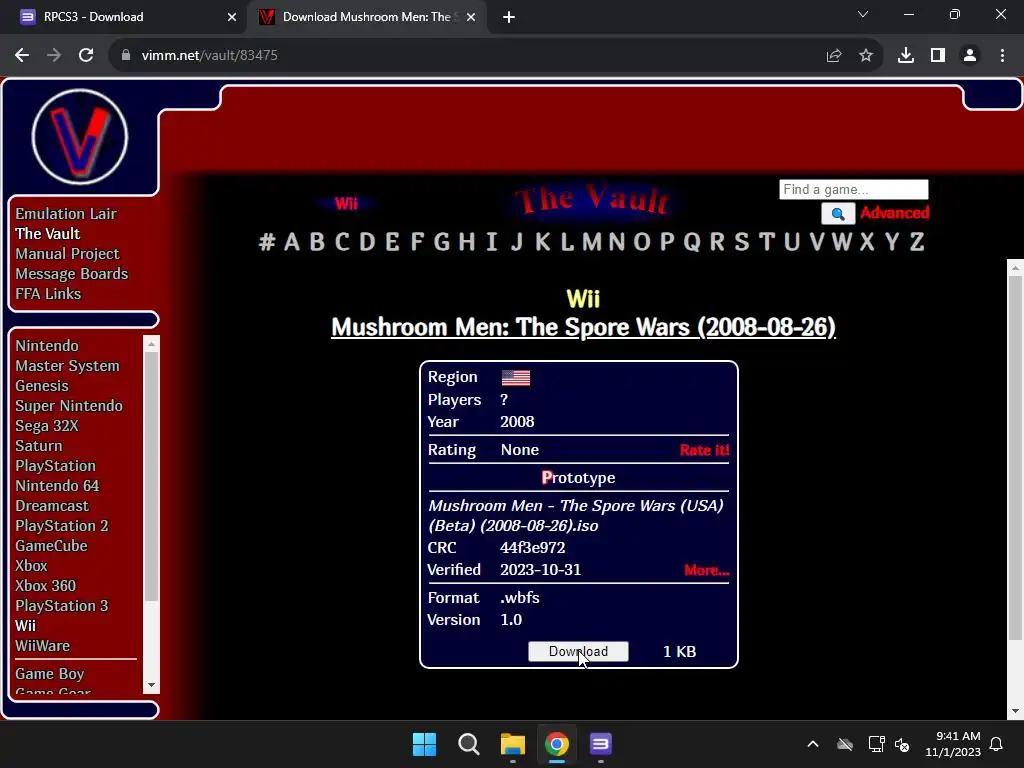
Task: Open Chrome downloads icon
Action: click(x=906, y=56)
